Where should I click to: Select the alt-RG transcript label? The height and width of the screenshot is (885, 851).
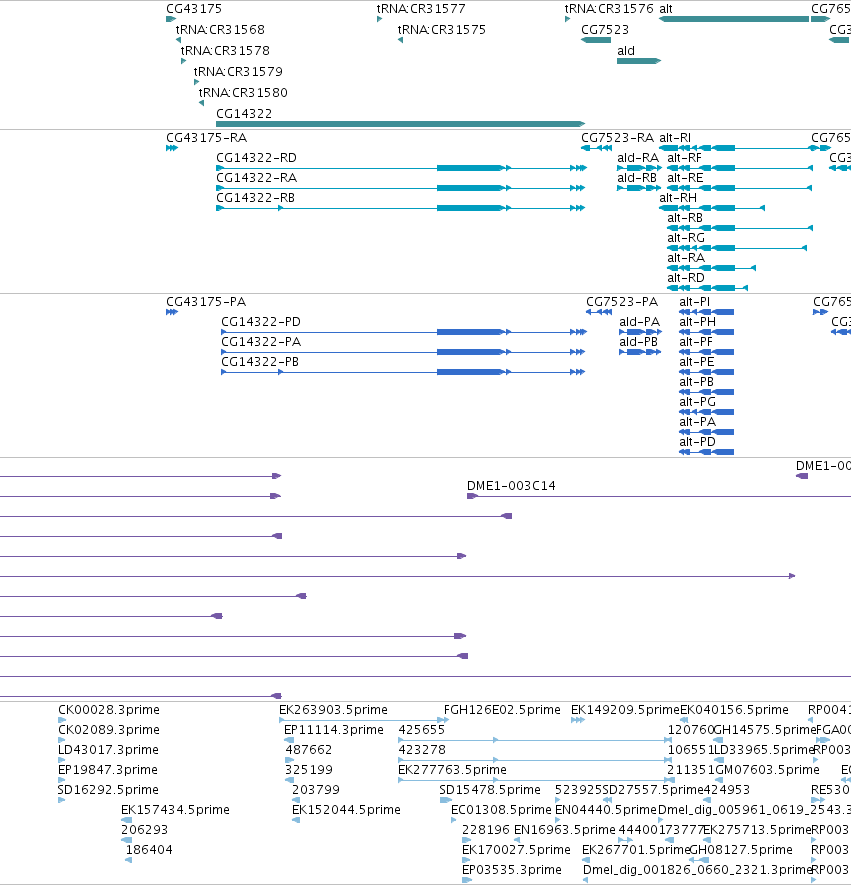tap(686, 238)
